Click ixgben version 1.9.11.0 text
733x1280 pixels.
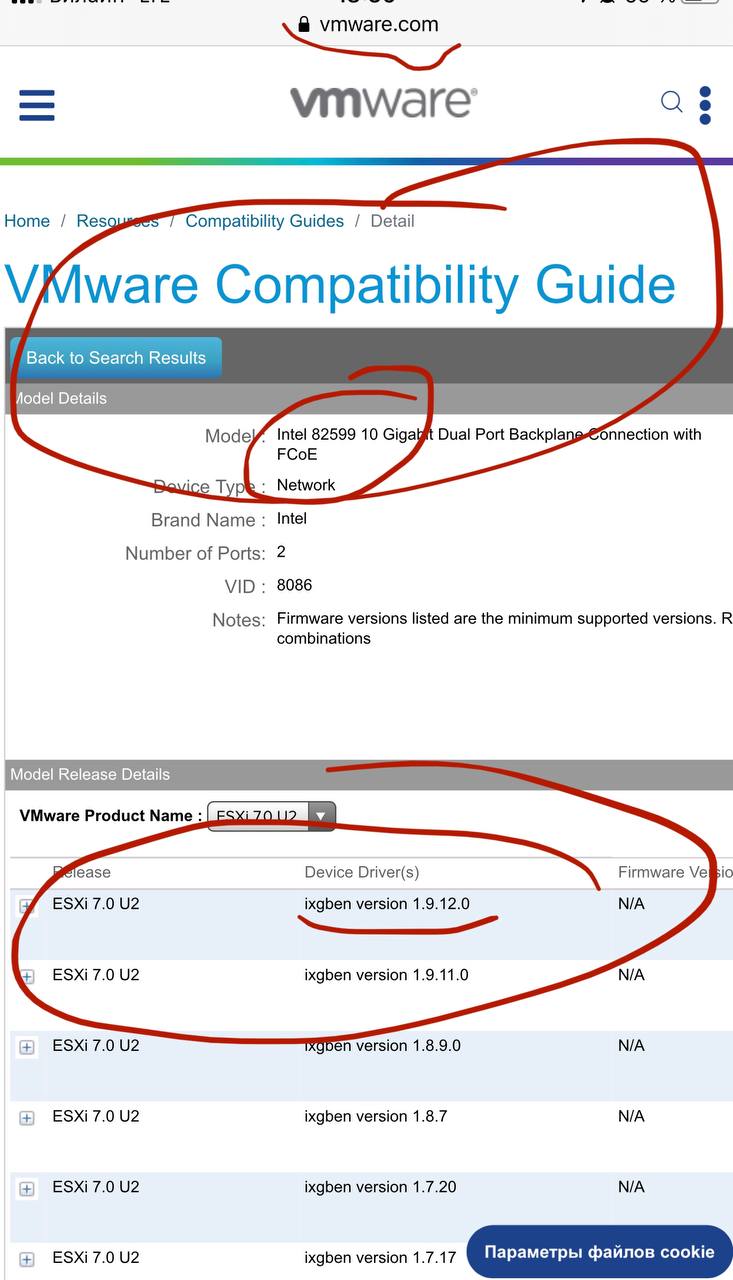point(387,974)
